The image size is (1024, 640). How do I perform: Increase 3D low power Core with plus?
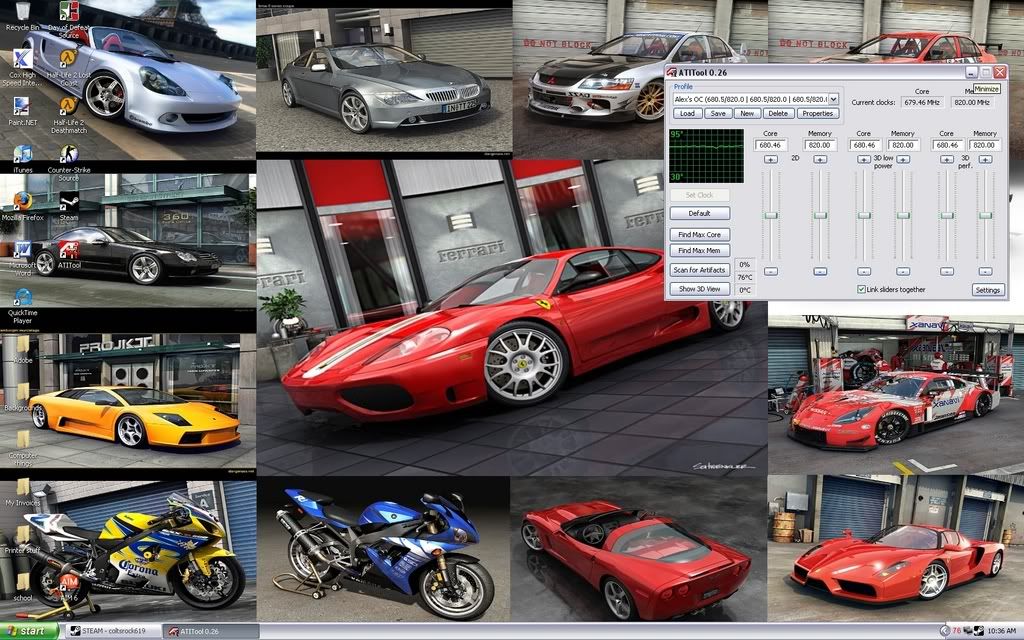864,159
